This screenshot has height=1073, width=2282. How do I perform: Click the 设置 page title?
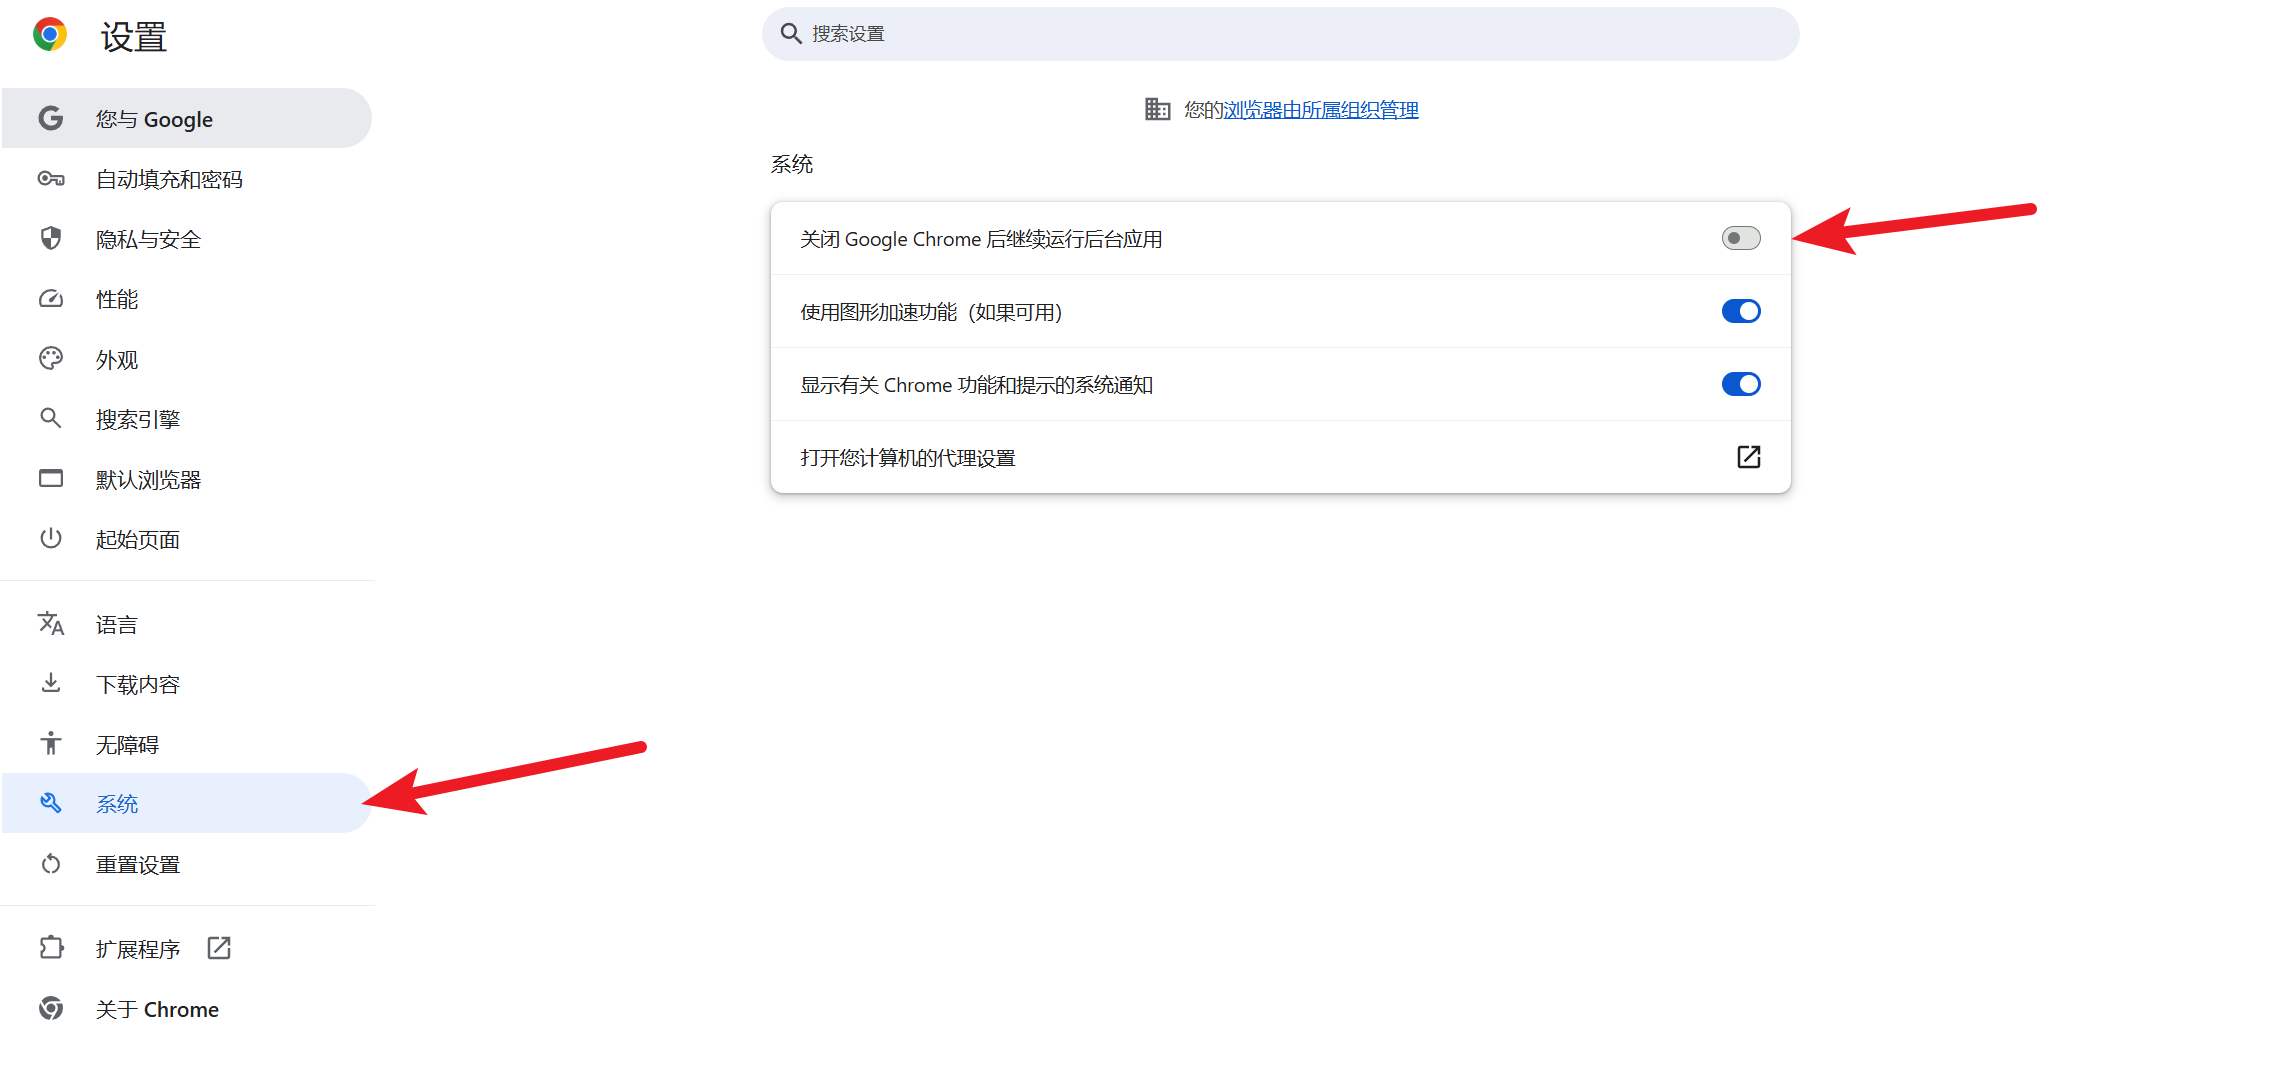(x=133, y=37)
